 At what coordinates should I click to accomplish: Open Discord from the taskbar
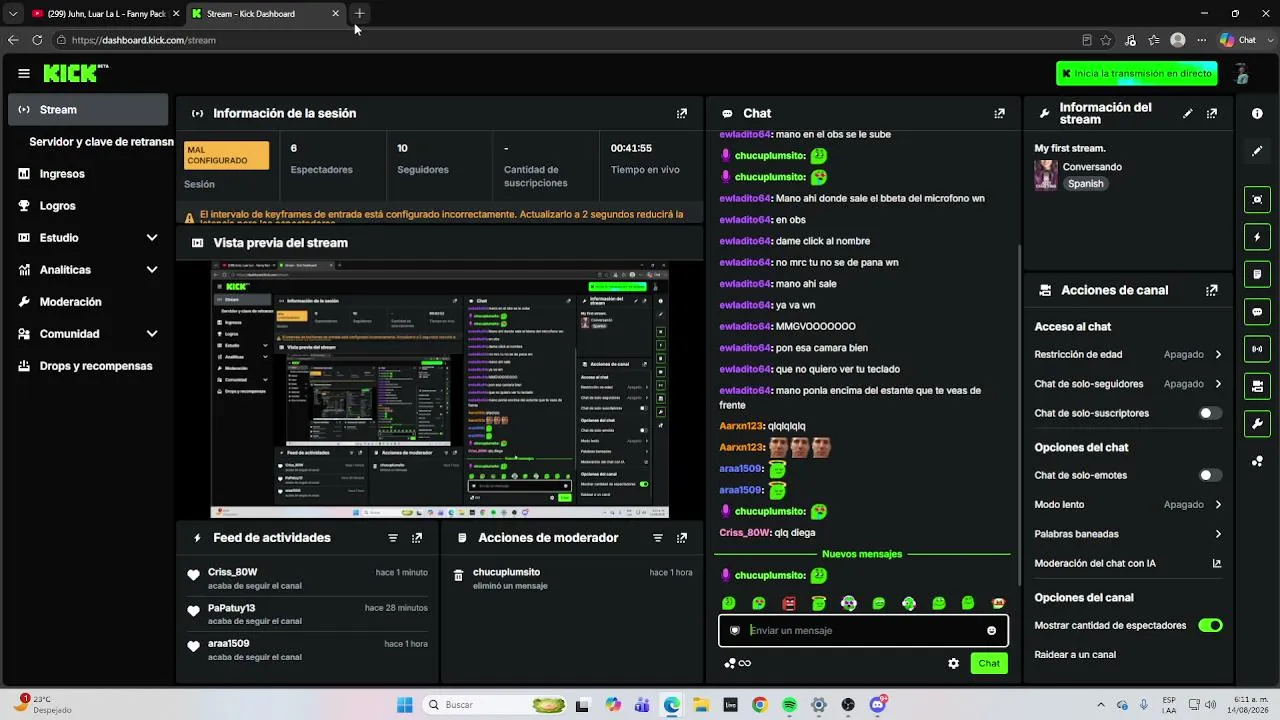point(878,705)
